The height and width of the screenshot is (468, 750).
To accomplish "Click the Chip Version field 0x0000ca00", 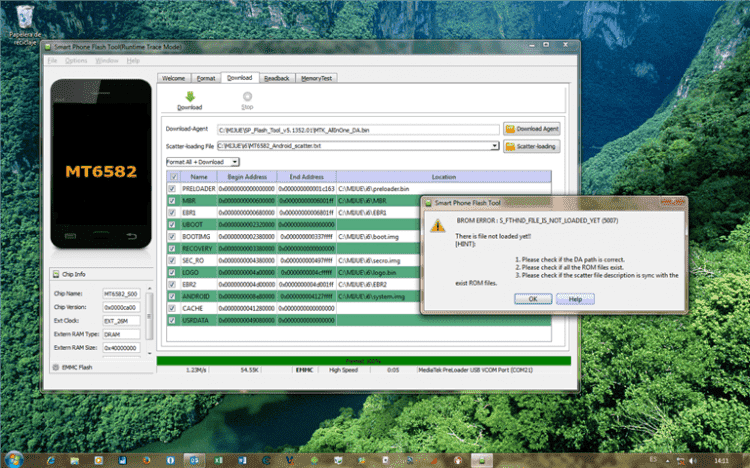I will point(121,307).
